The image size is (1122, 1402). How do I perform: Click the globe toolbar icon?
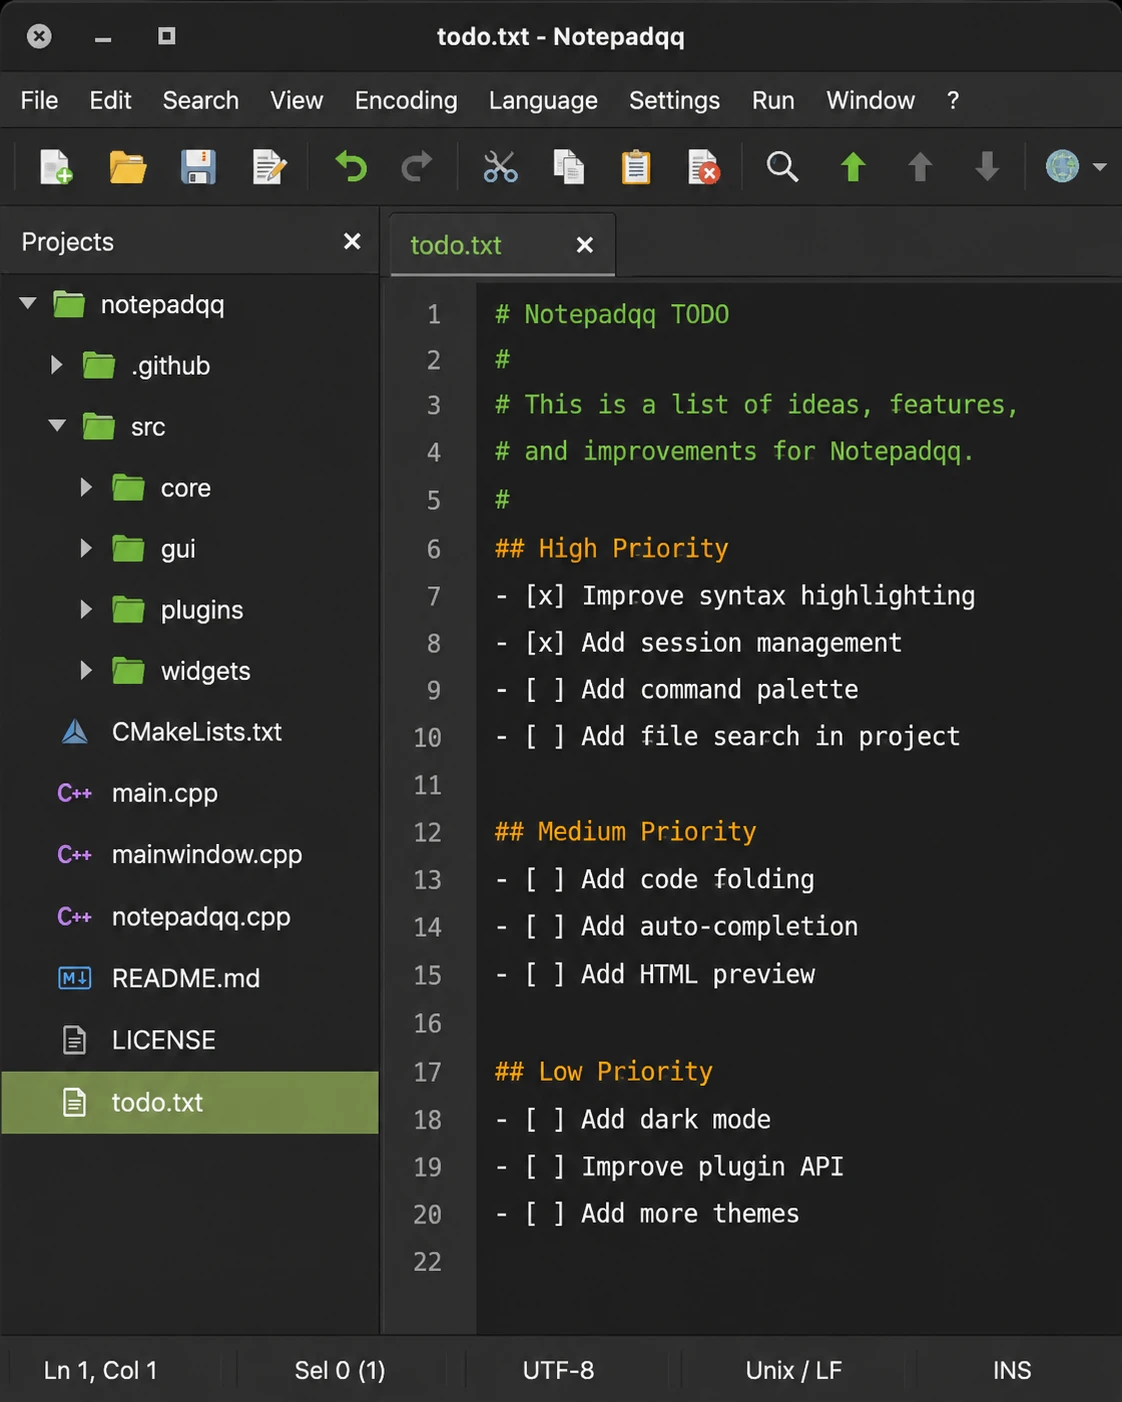pyautogui.click(x=1062, y=166)
